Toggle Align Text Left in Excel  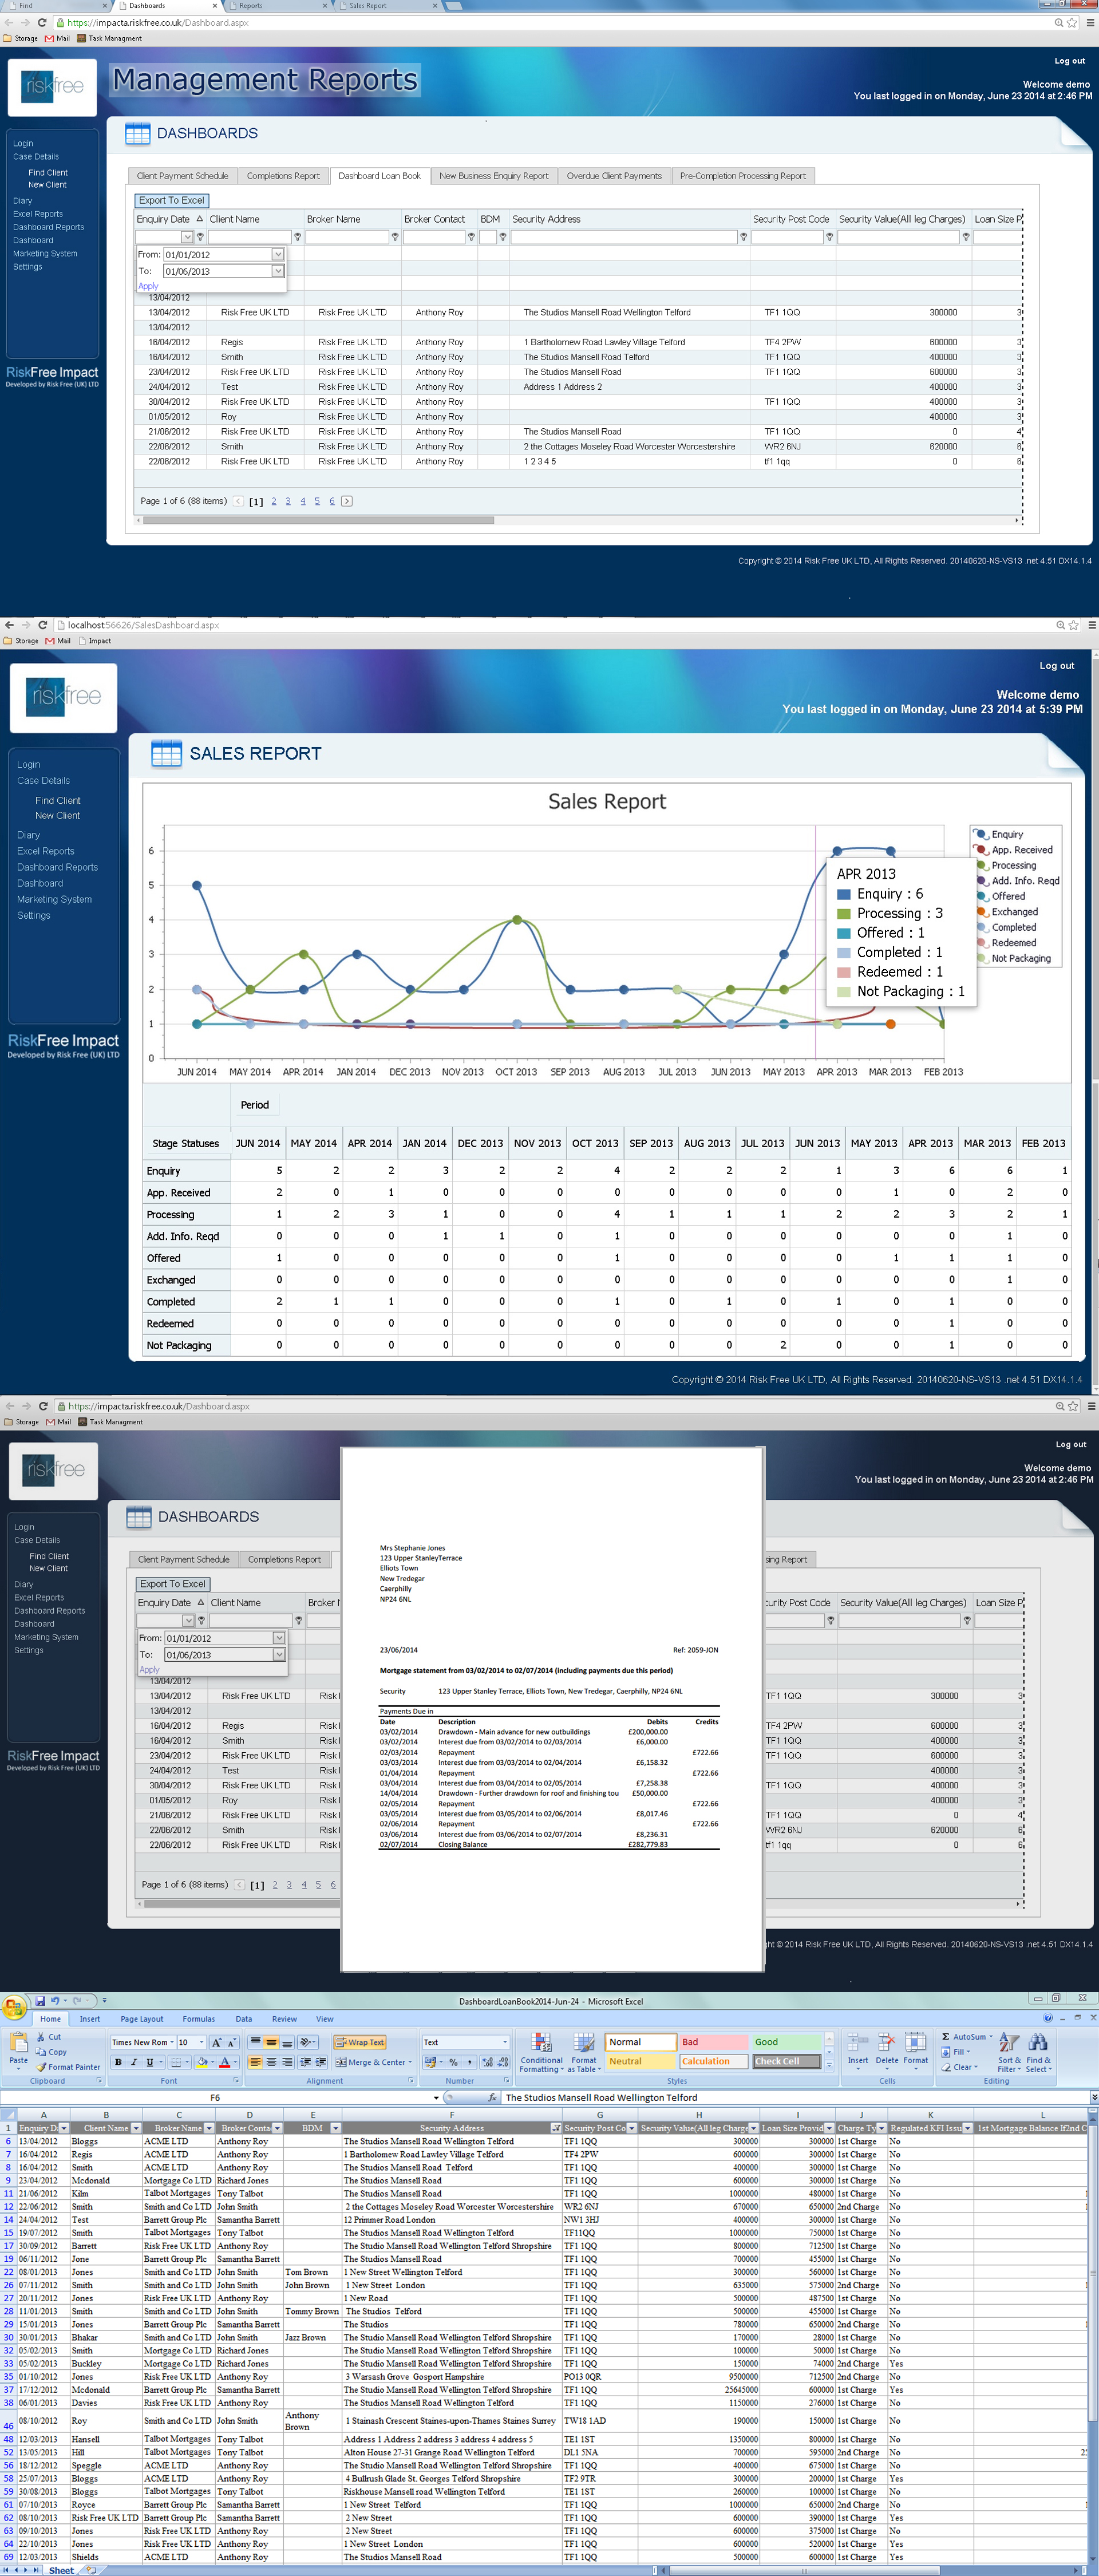255,2062
